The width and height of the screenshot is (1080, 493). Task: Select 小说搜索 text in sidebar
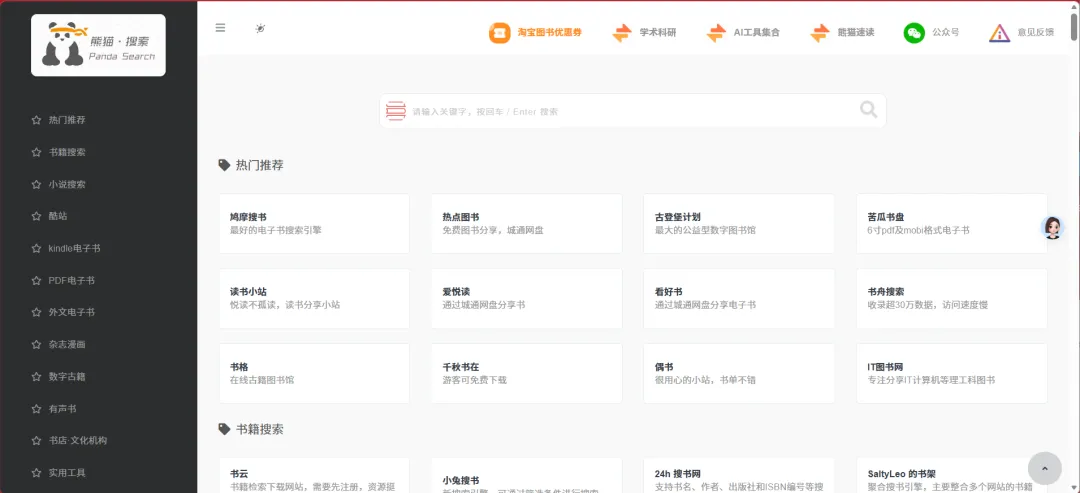click(x=67, y=185)
